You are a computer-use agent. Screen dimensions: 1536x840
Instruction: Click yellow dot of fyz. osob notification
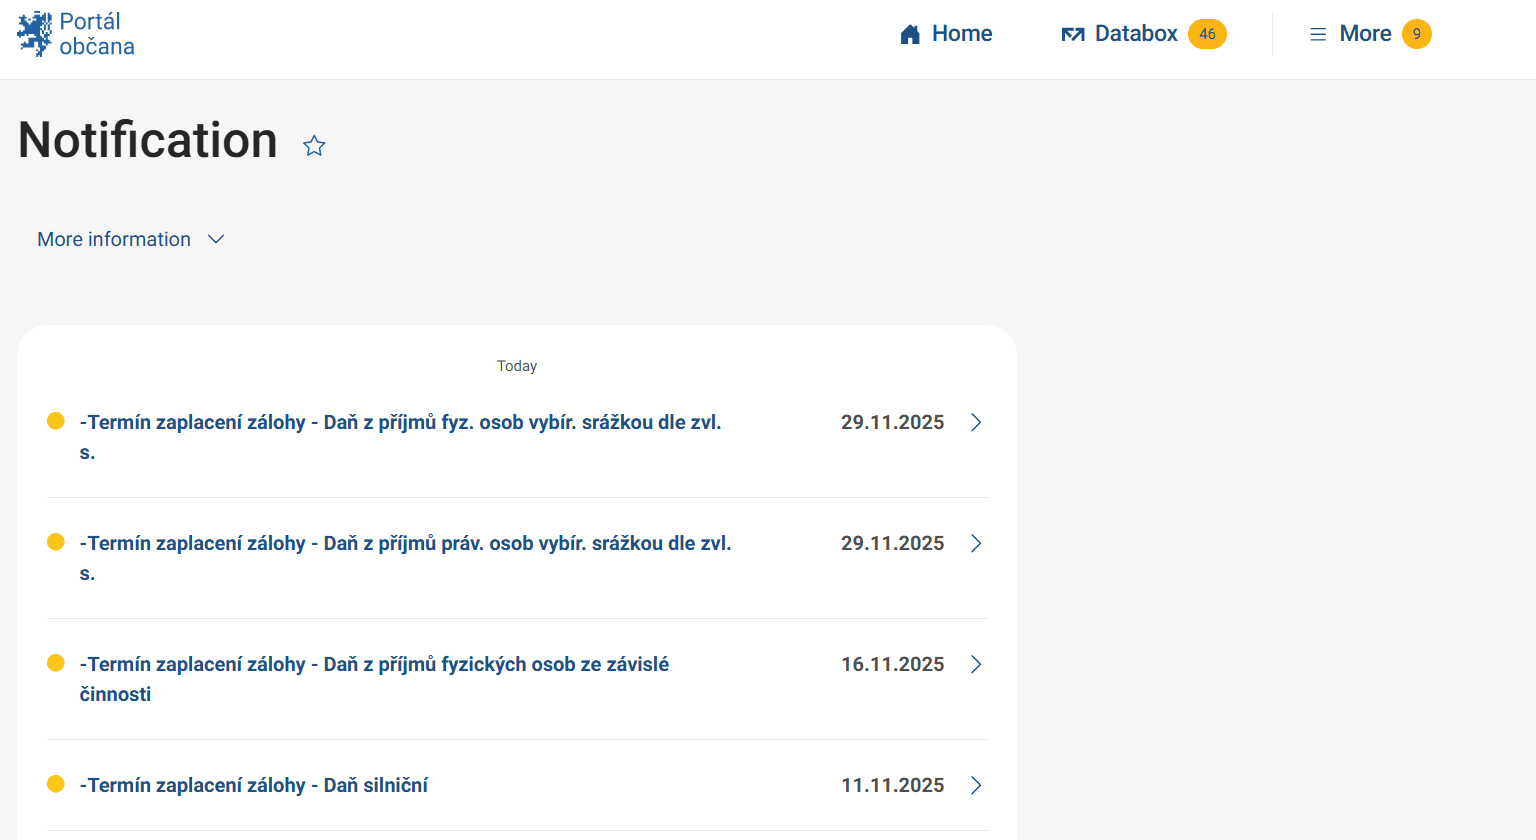coord(56,421)
